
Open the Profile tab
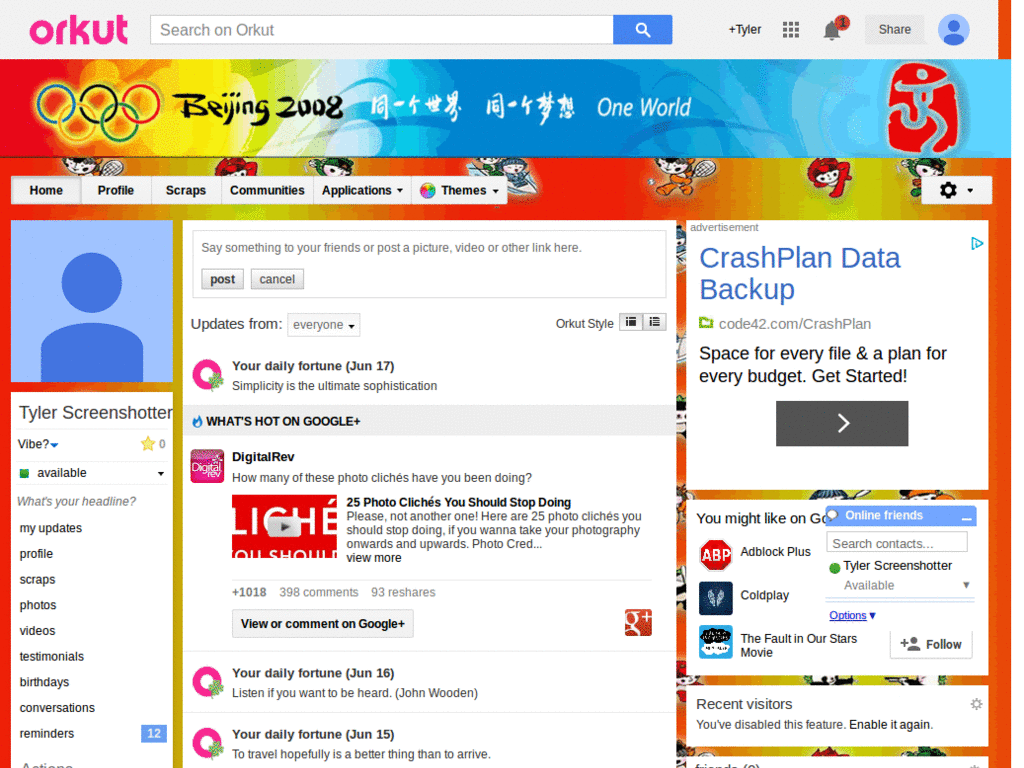pyautogui.click(x=116, y=190)
